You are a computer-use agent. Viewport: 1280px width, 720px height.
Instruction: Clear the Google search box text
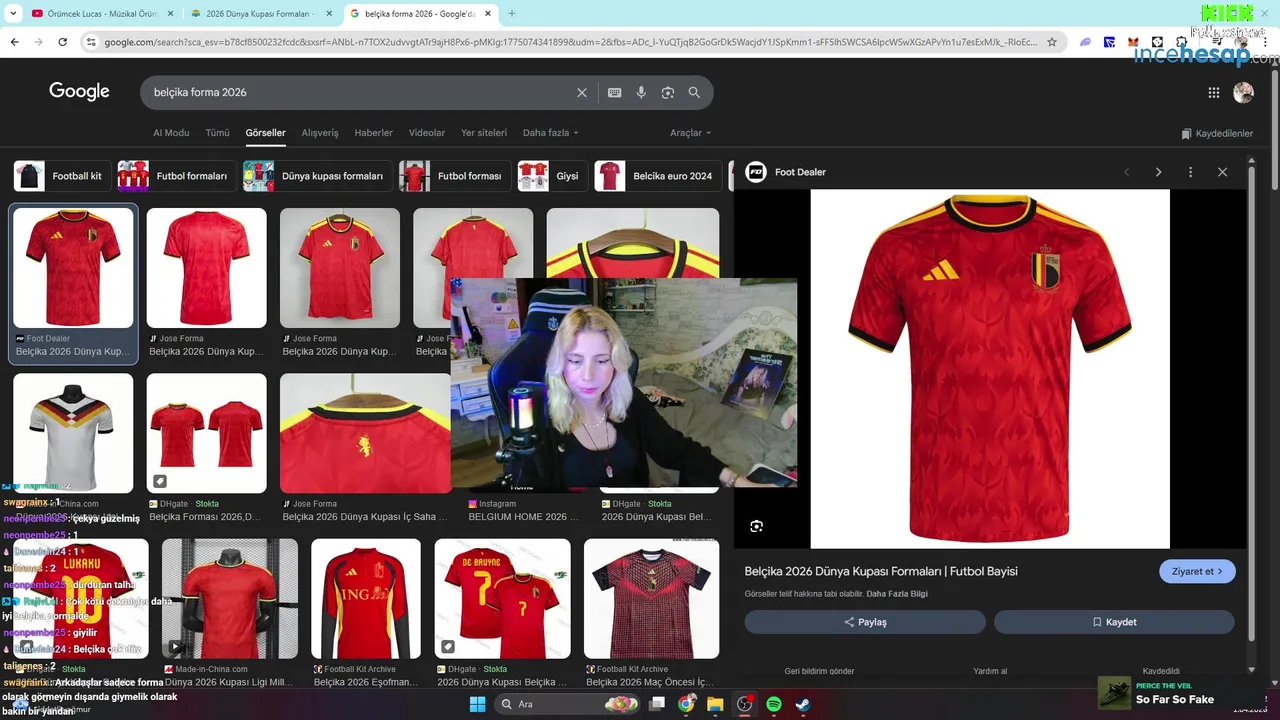tap(582, 92)
